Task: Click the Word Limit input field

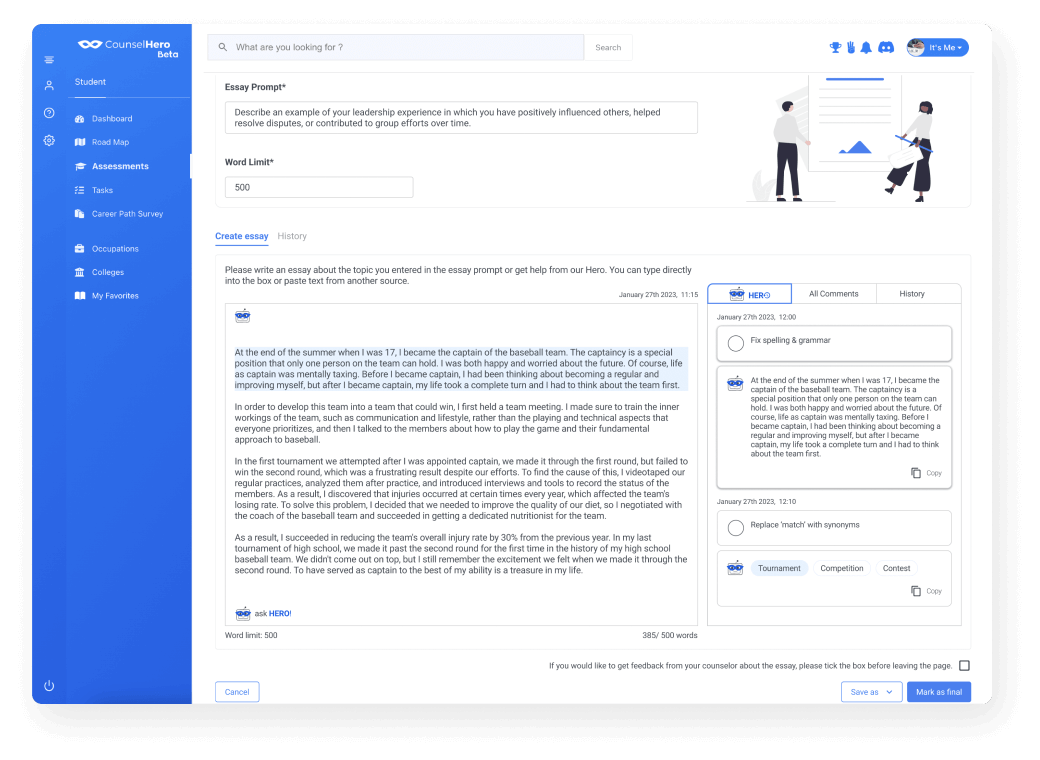Action: coord(319,187)
